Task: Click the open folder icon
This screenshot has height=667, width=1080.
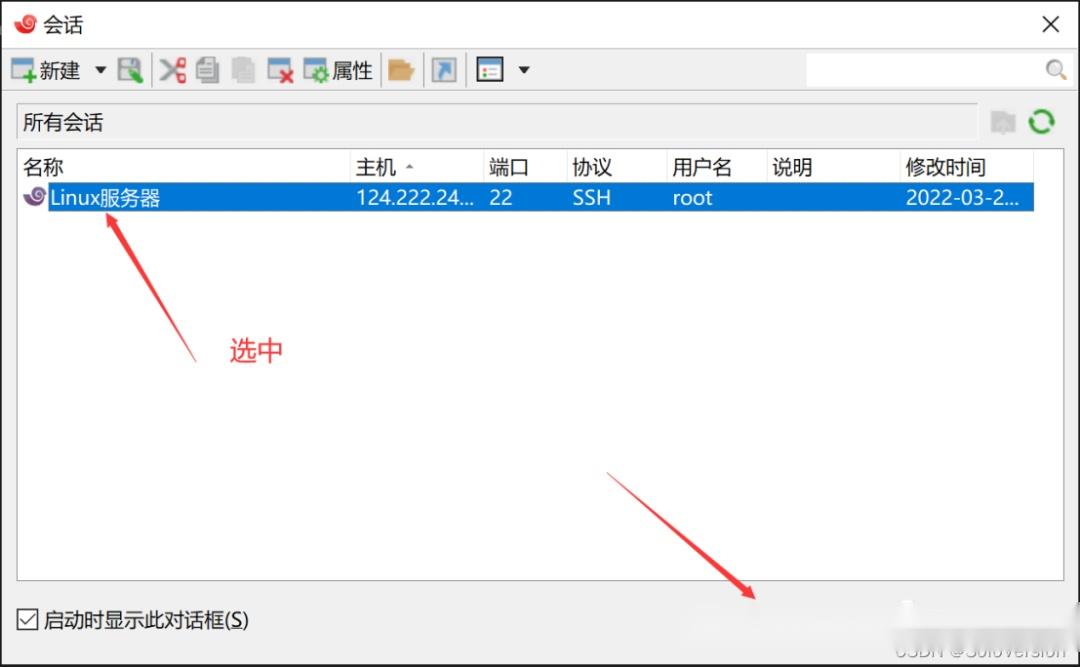Action: pos(401,70)
